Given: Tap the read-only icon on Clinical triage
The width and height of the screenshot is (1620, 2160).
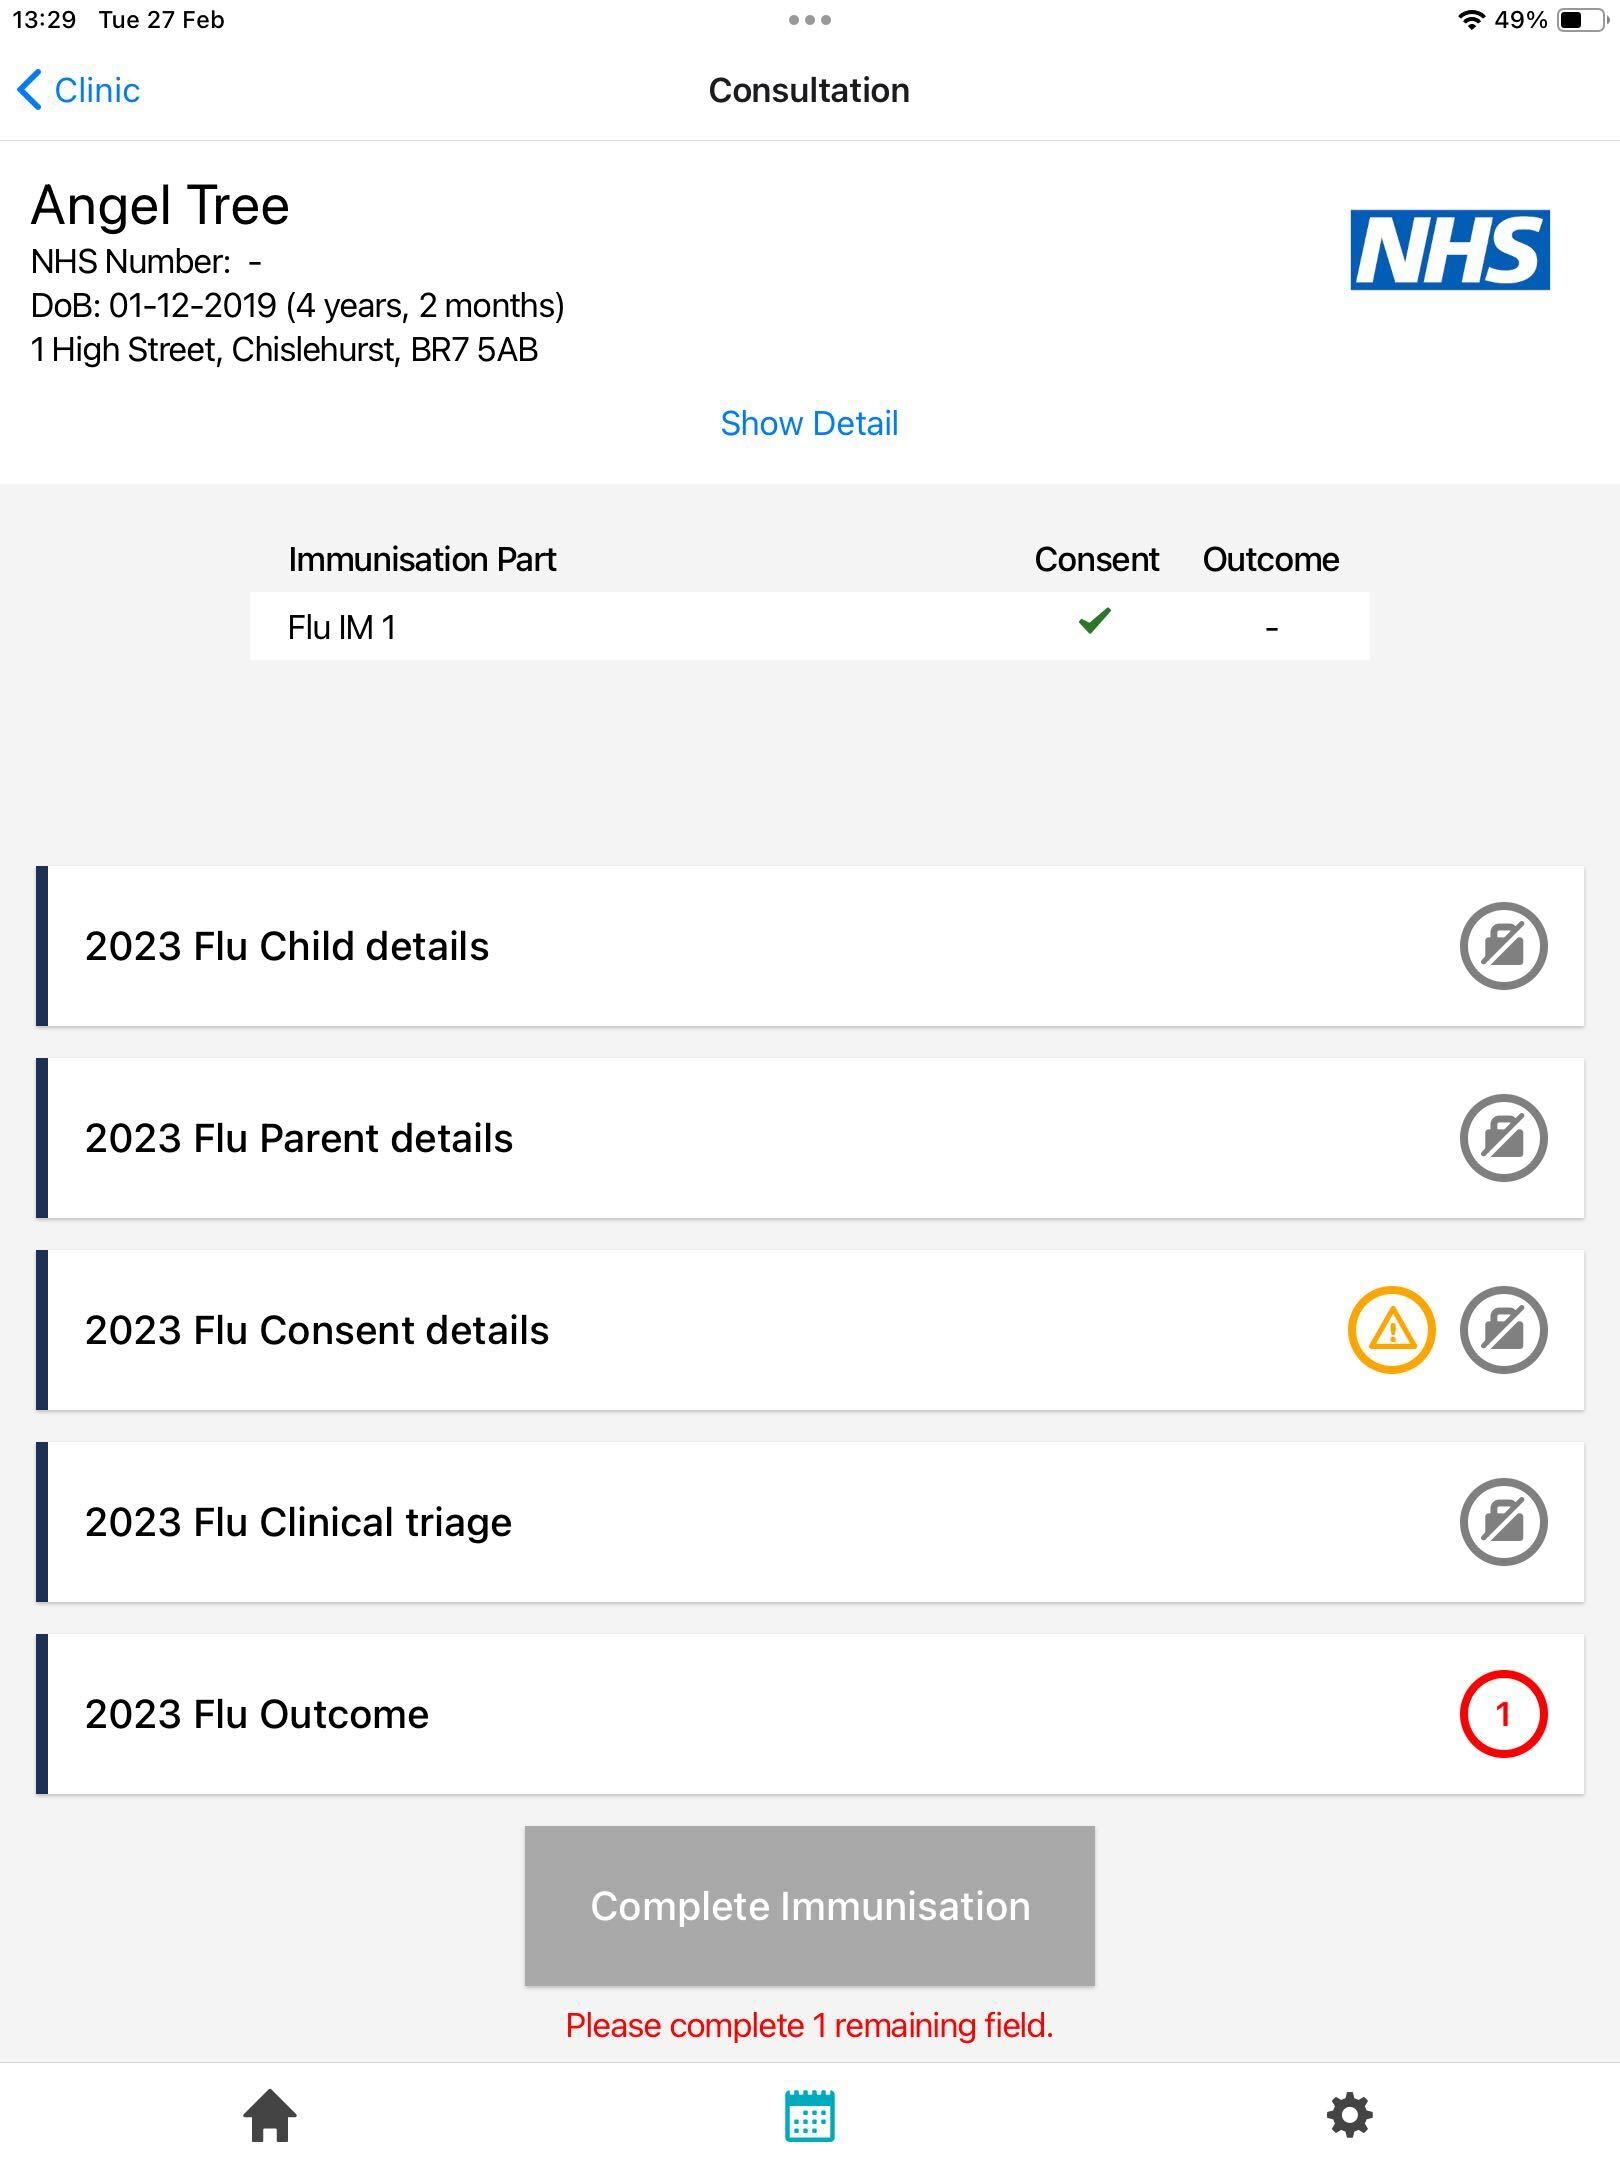Looking at the screenshot, I should tap(1502, 1522).
